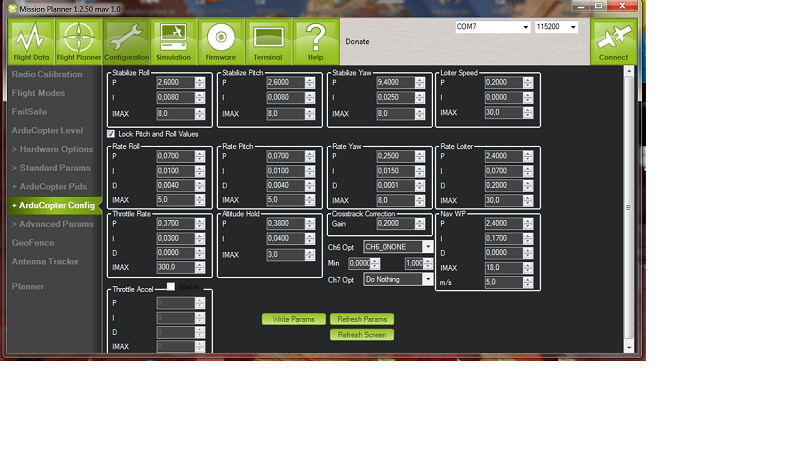Viewport: 800px width, 449px height.
Task: Click the Ch6 Min value field
Action: coord(359,263)
